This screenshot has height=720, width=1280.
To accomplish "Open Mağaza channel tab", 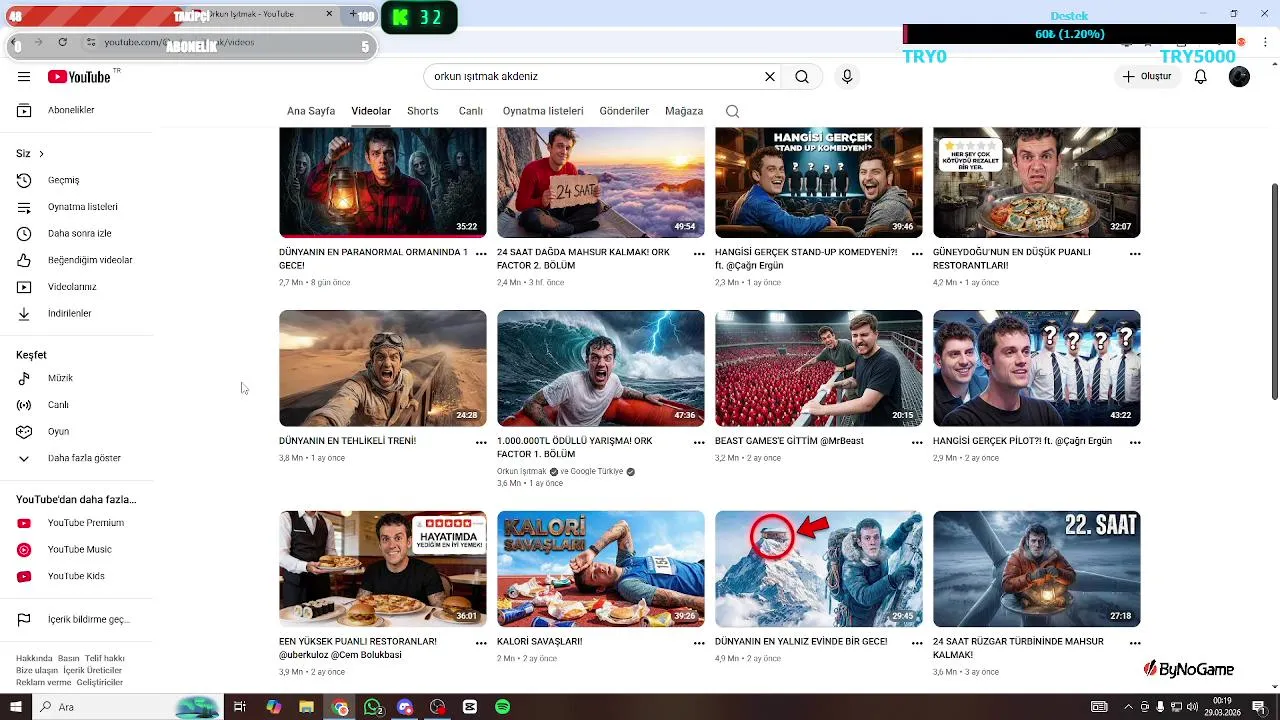I will pos(684,111).
